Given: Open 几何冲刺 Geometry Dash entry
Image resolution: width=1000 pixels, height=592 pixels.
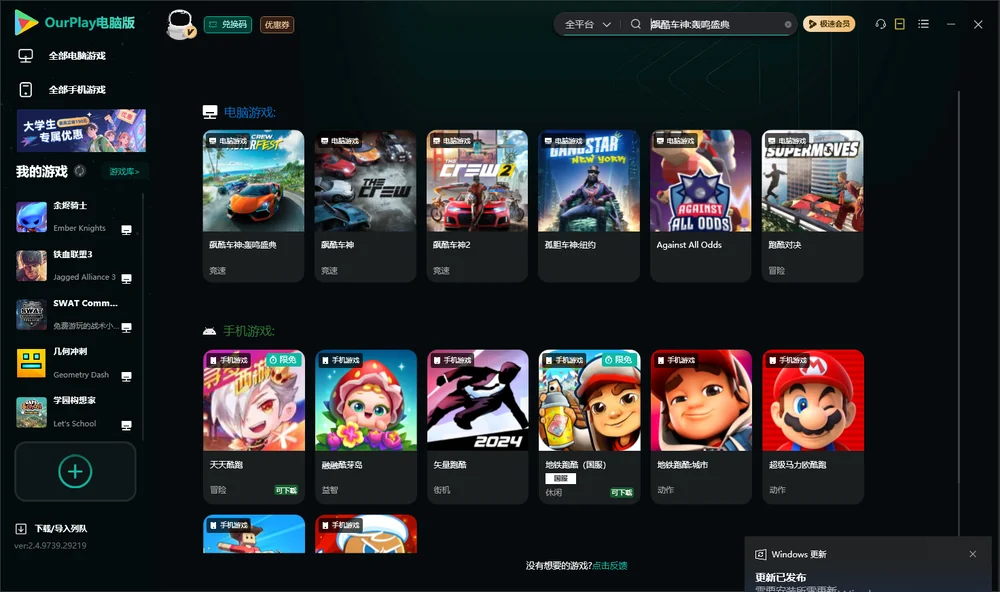Looking at the screenshot, I should tap(75, 363).
